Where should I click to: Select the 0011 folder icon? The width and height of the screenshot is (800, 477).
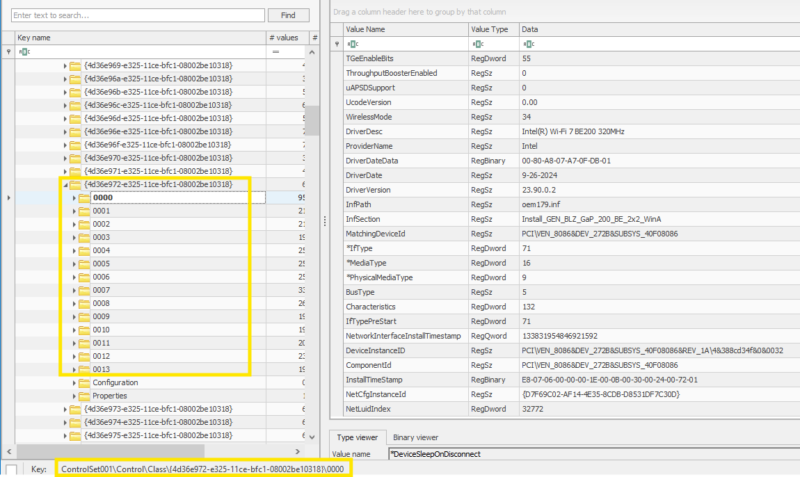(x=84, y=343)
